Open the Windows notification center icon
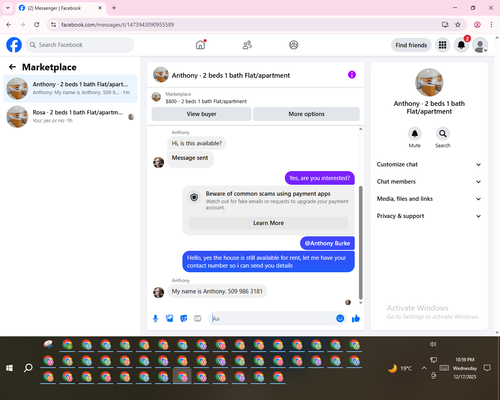 (487, 368)
